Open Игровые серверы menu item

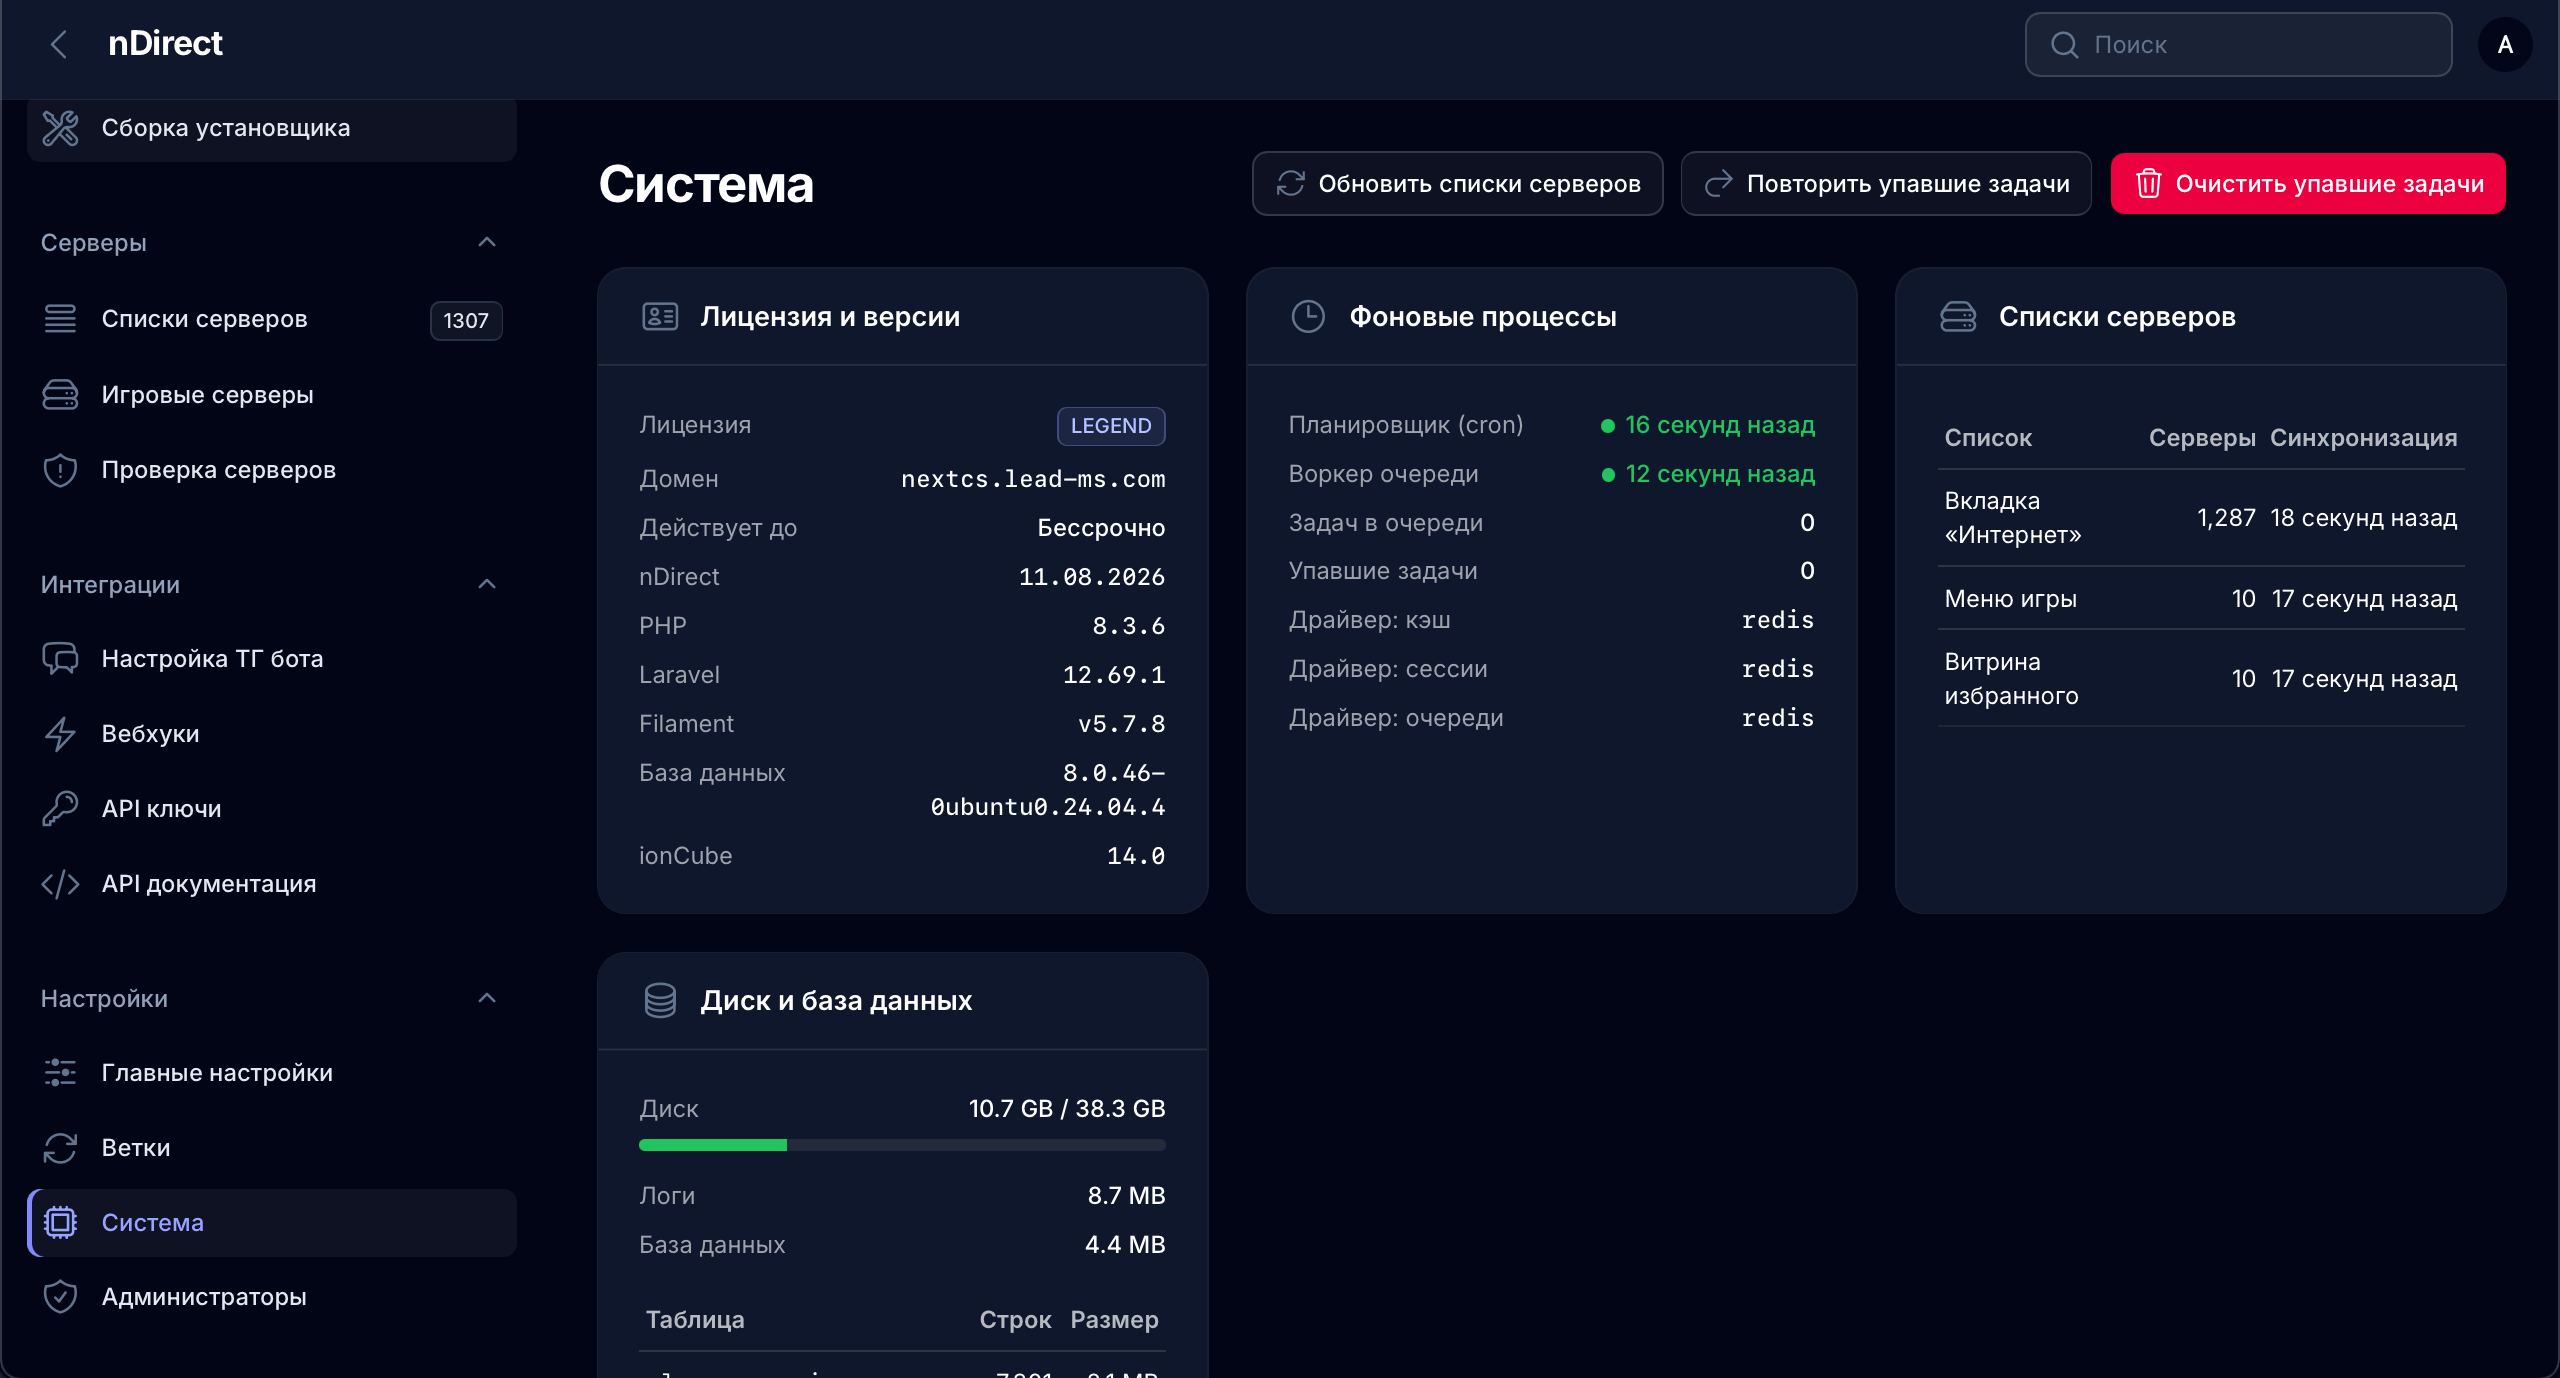272,395
